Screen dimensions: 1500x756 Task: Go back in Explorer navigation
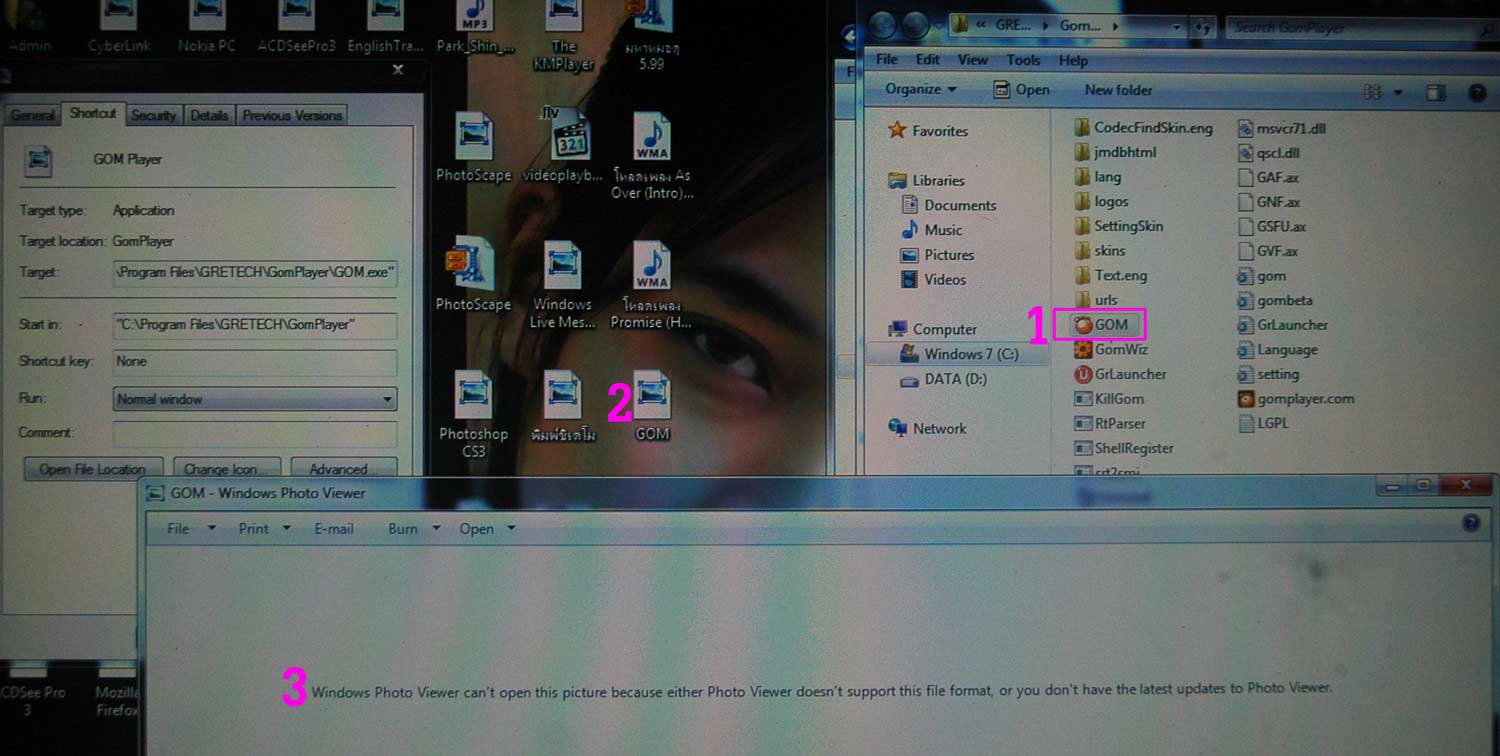coord(881,25)
